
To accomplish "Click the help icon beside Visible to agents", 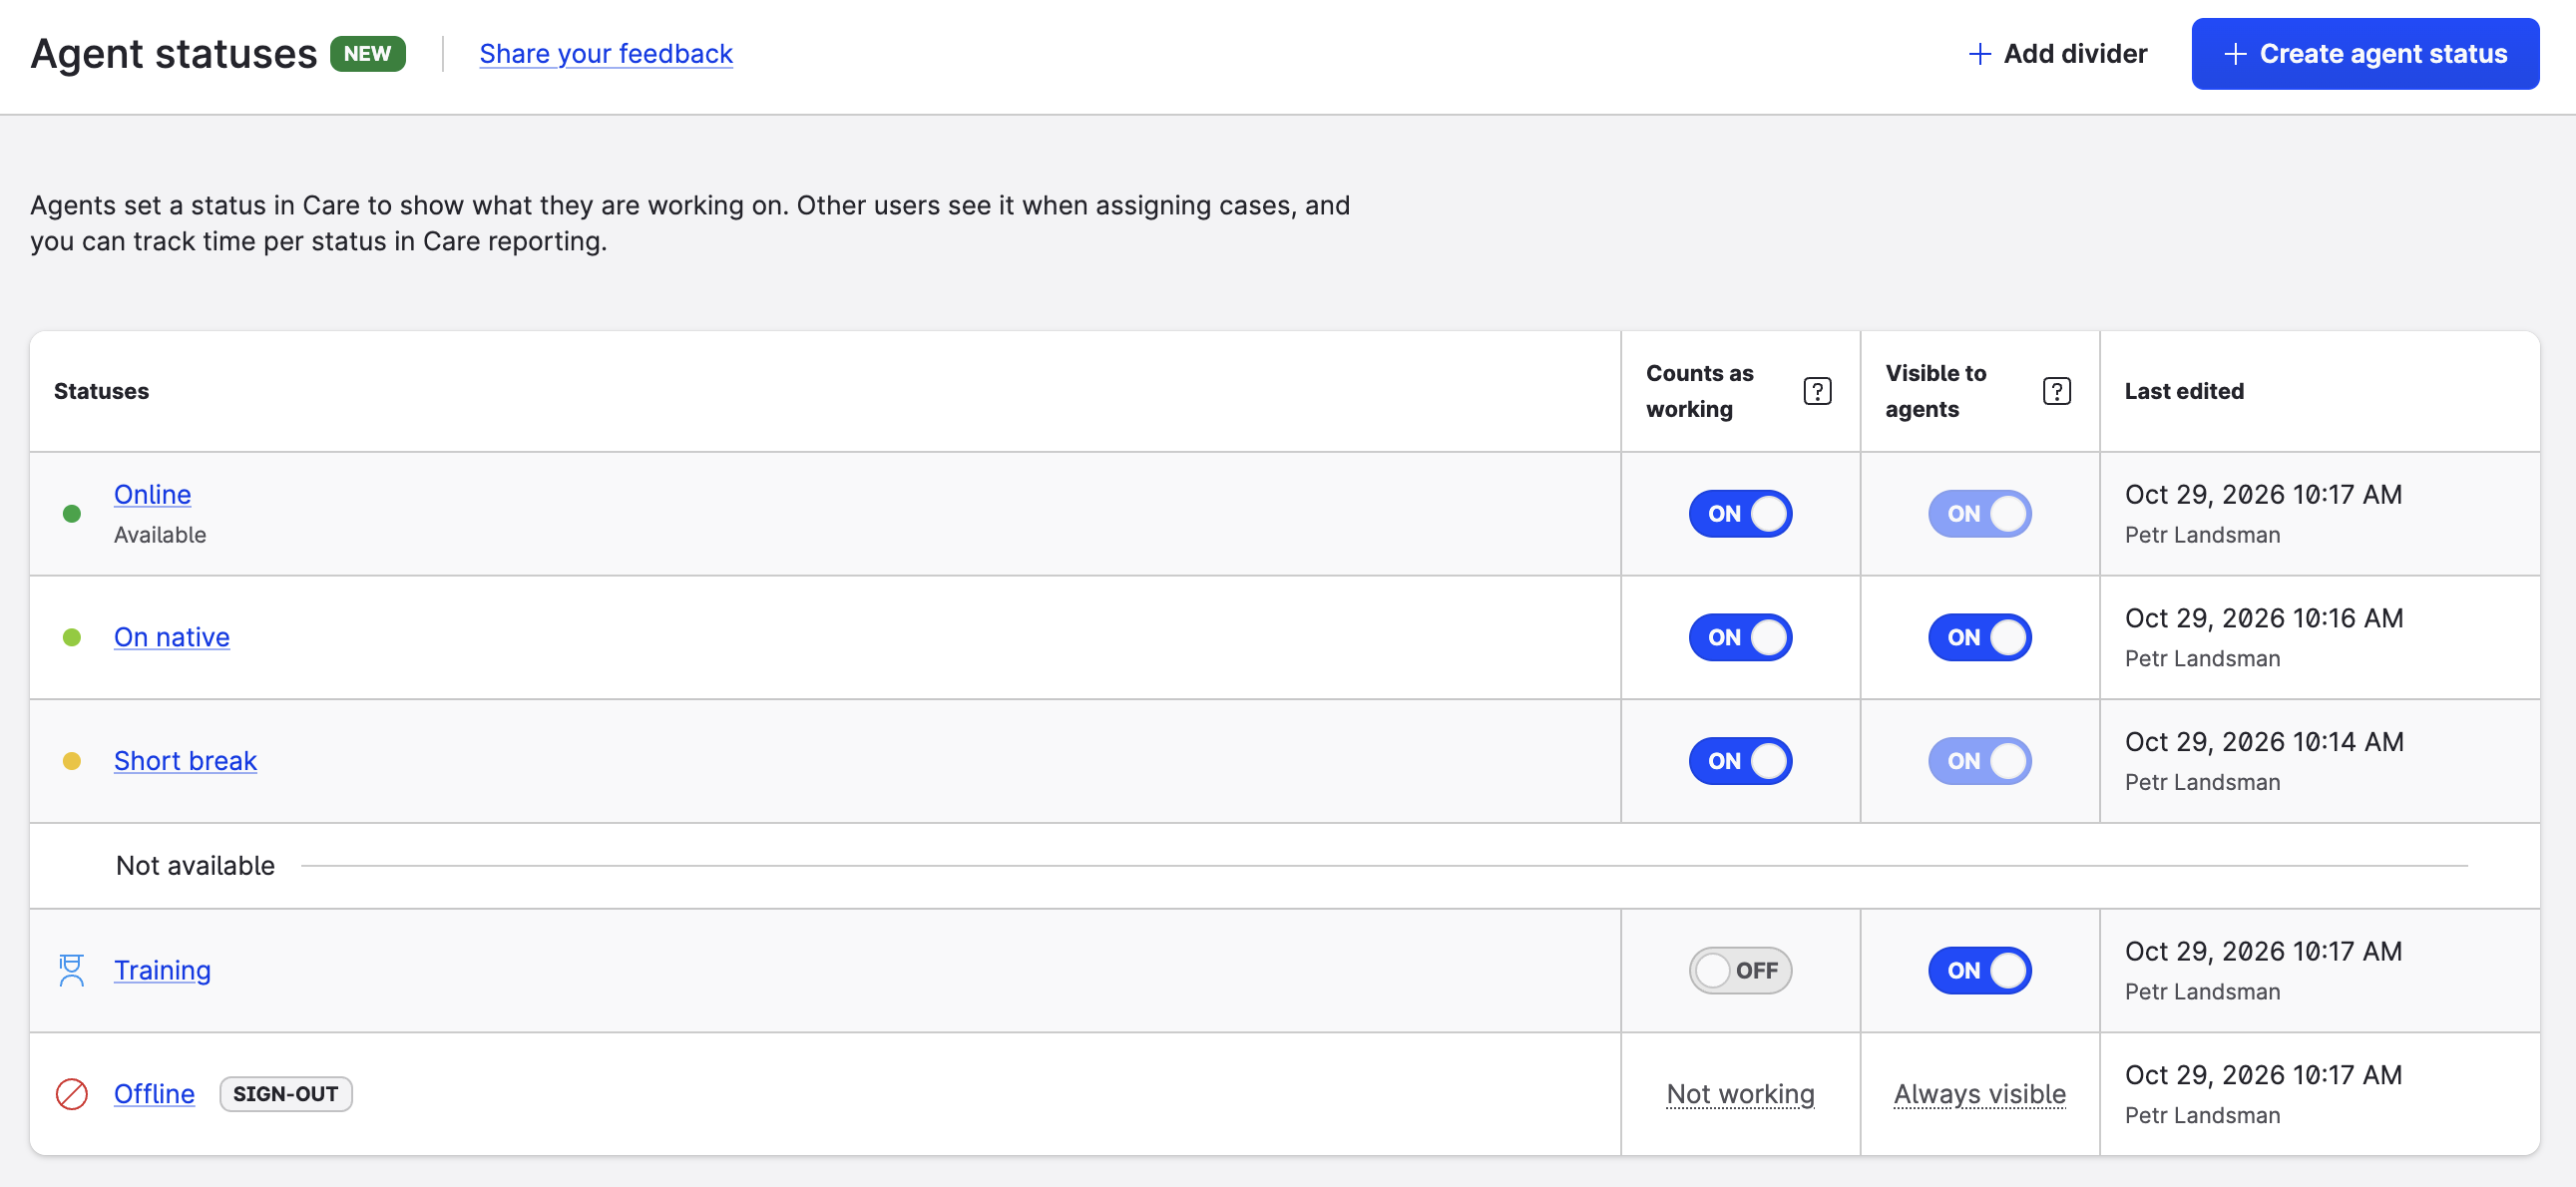I will click(x=2056, y=391).
